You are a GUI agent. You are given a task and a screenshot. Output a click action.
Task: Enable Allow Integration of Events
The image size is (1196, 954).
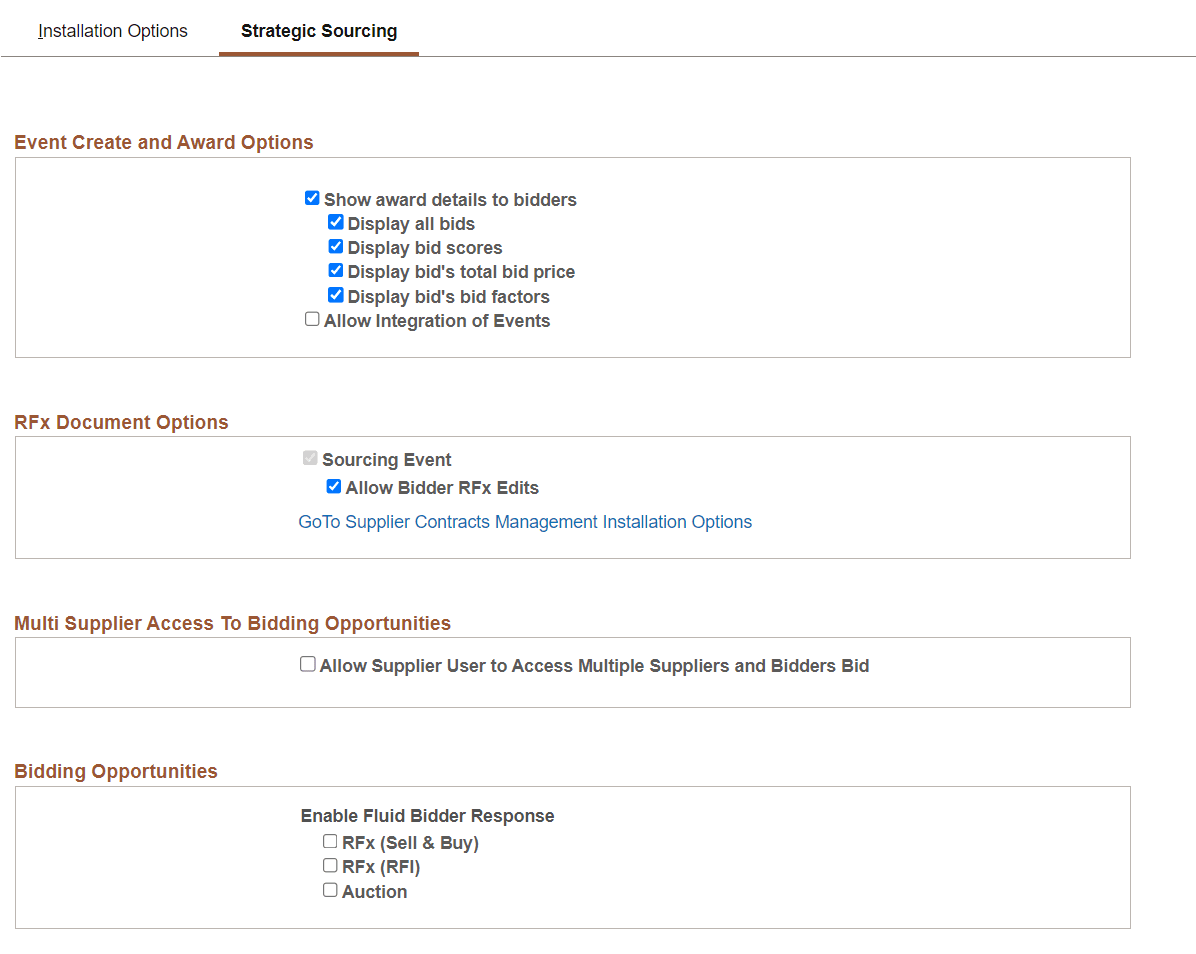(x=312, y=318)
